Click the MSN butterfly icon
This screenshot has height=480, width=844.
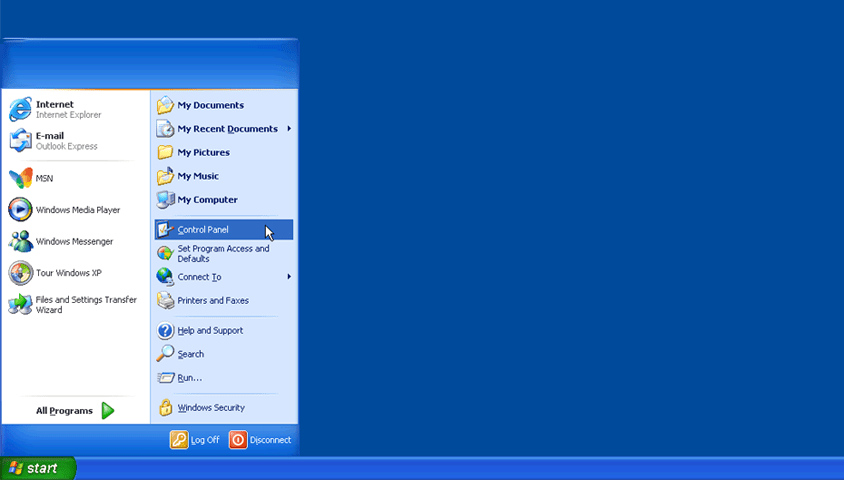click(x=20, y=178)
